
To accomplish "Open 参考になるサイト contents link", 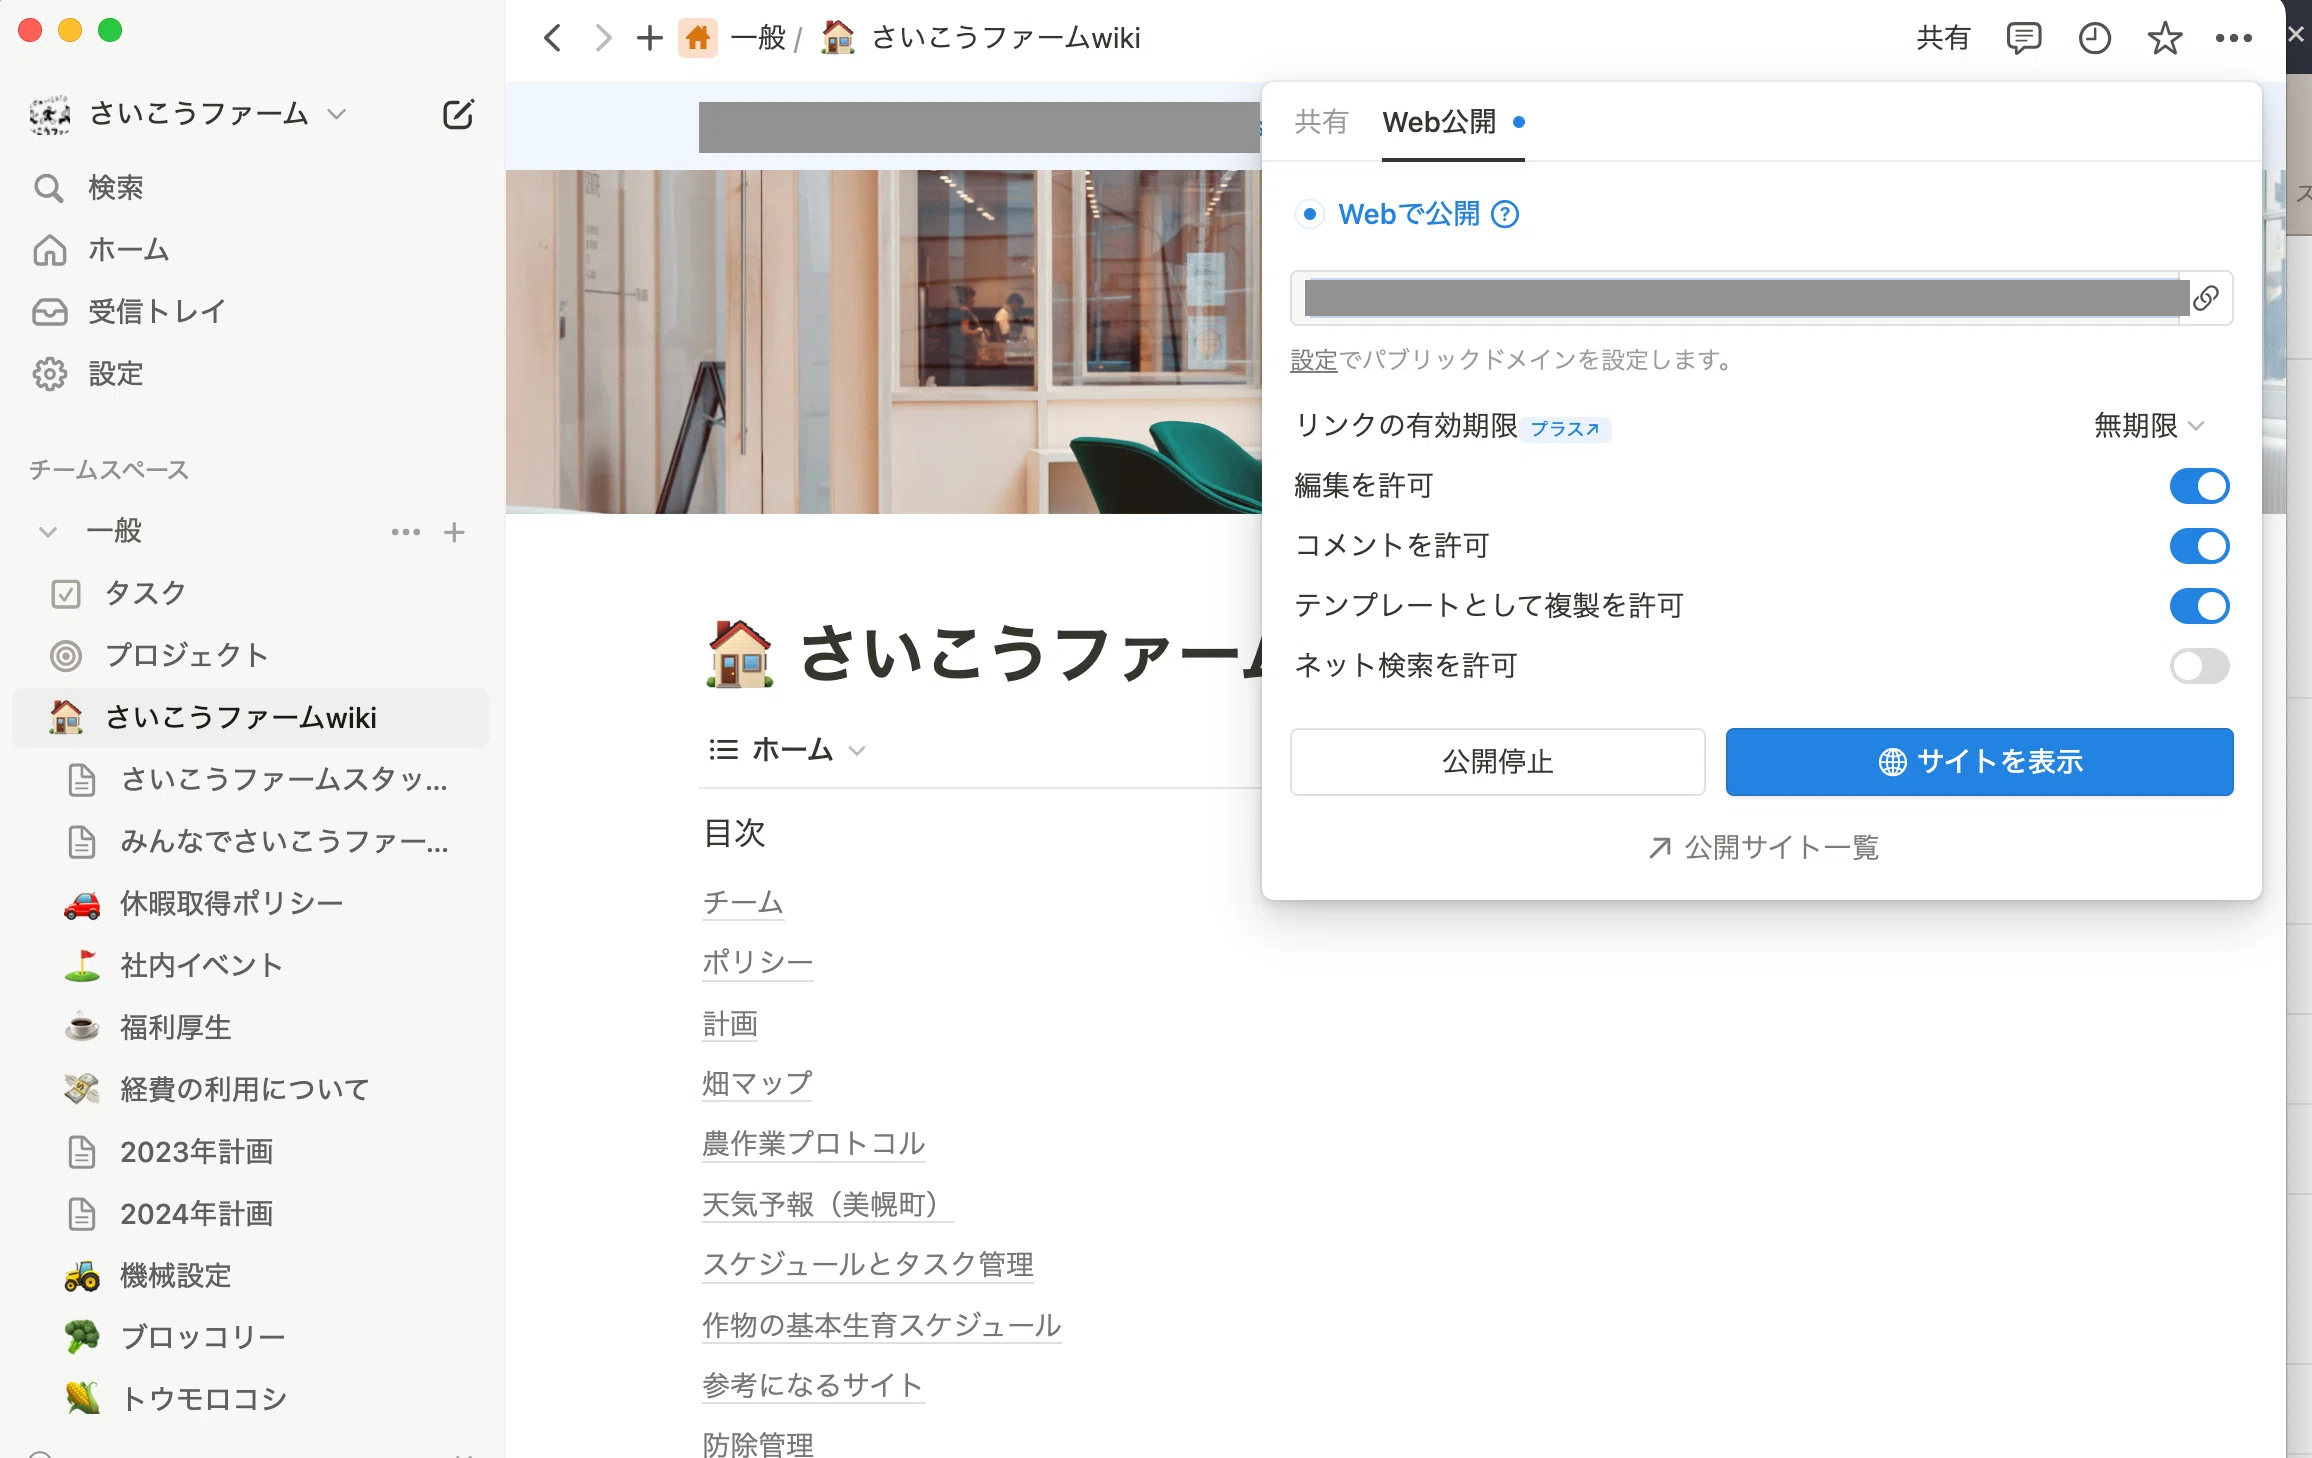I will pyautogui.click(x=813, y=1385).
